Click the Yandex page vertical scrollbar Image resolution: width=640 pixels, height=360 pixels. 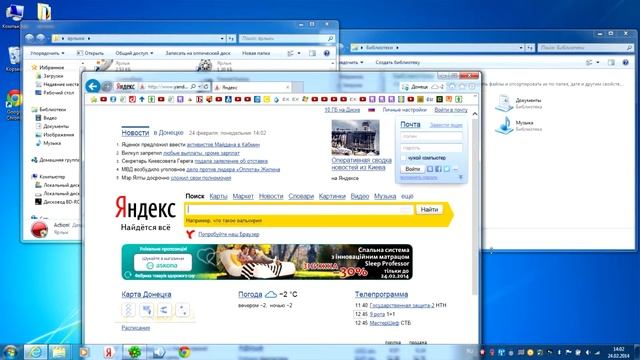coord(475,206)
